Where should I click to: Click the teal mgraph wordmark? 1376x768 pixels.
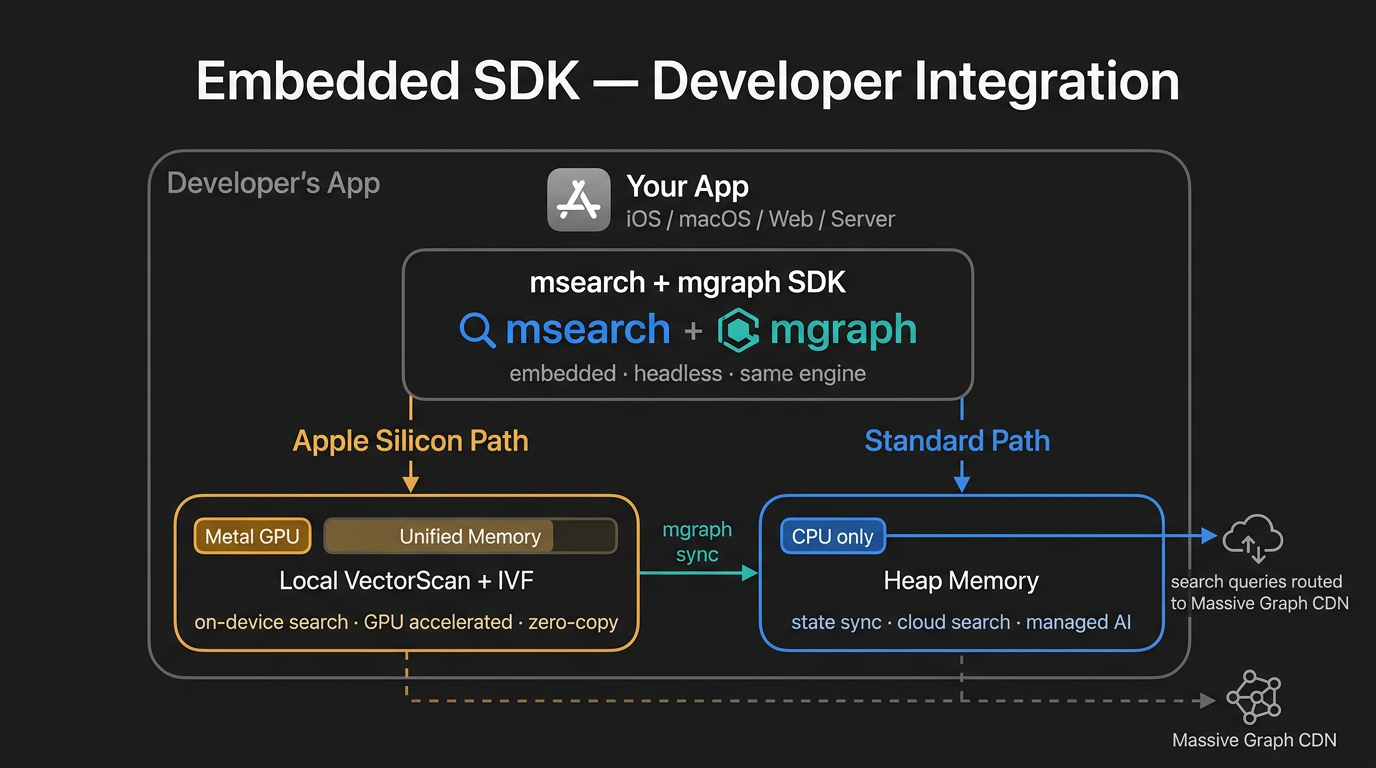pos(844,332)
